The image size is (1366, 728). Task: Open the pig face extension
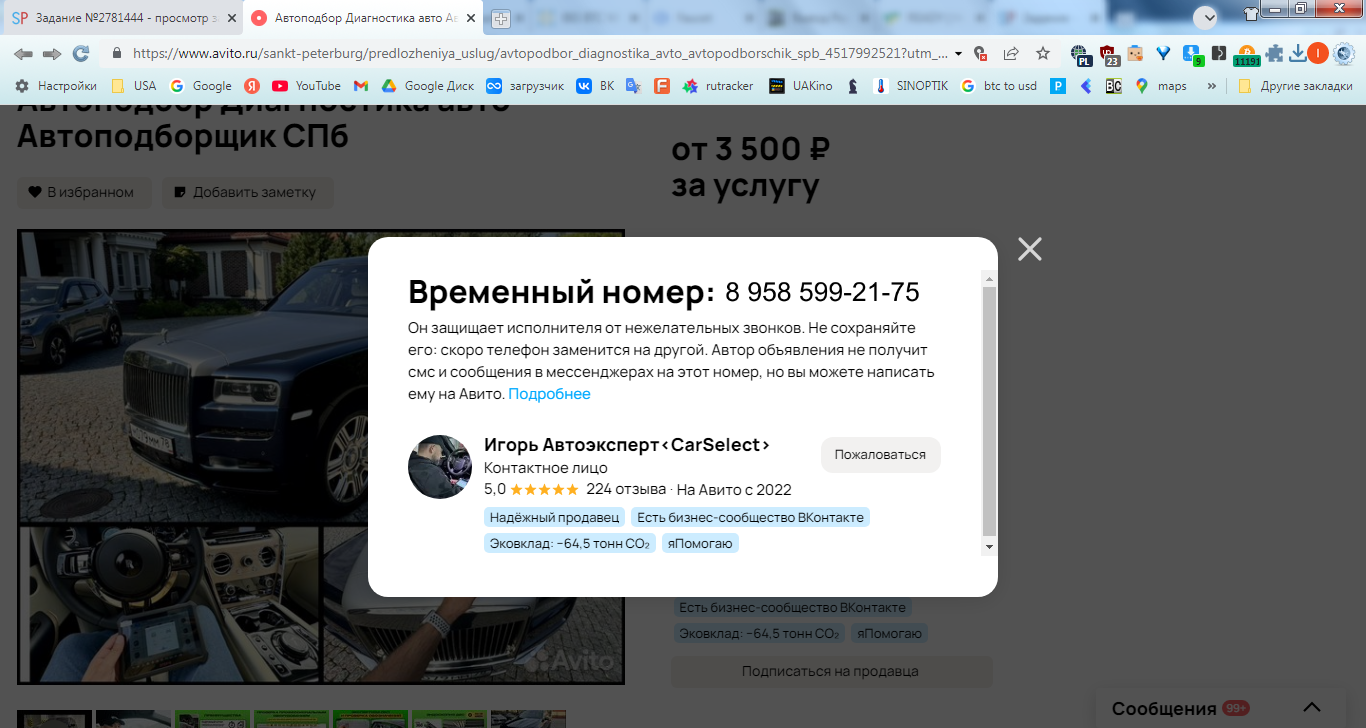point(1135,54)
